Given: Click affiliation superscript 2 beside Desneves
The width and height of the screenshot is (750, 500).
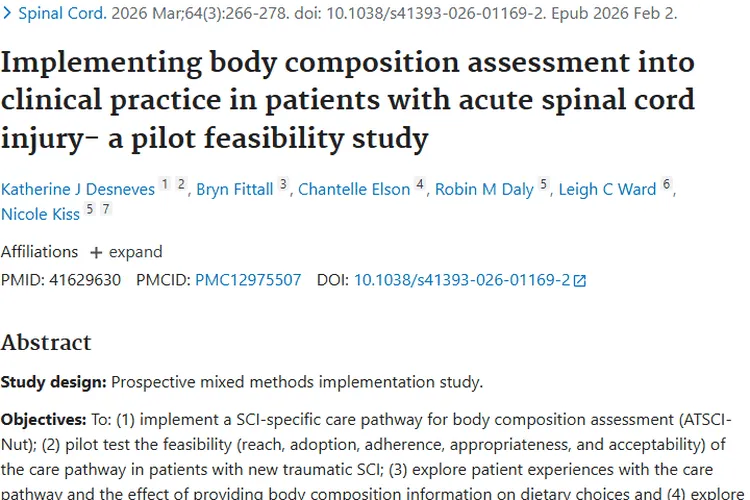Looking at the screenshot, I should click(x=181, y=185).
